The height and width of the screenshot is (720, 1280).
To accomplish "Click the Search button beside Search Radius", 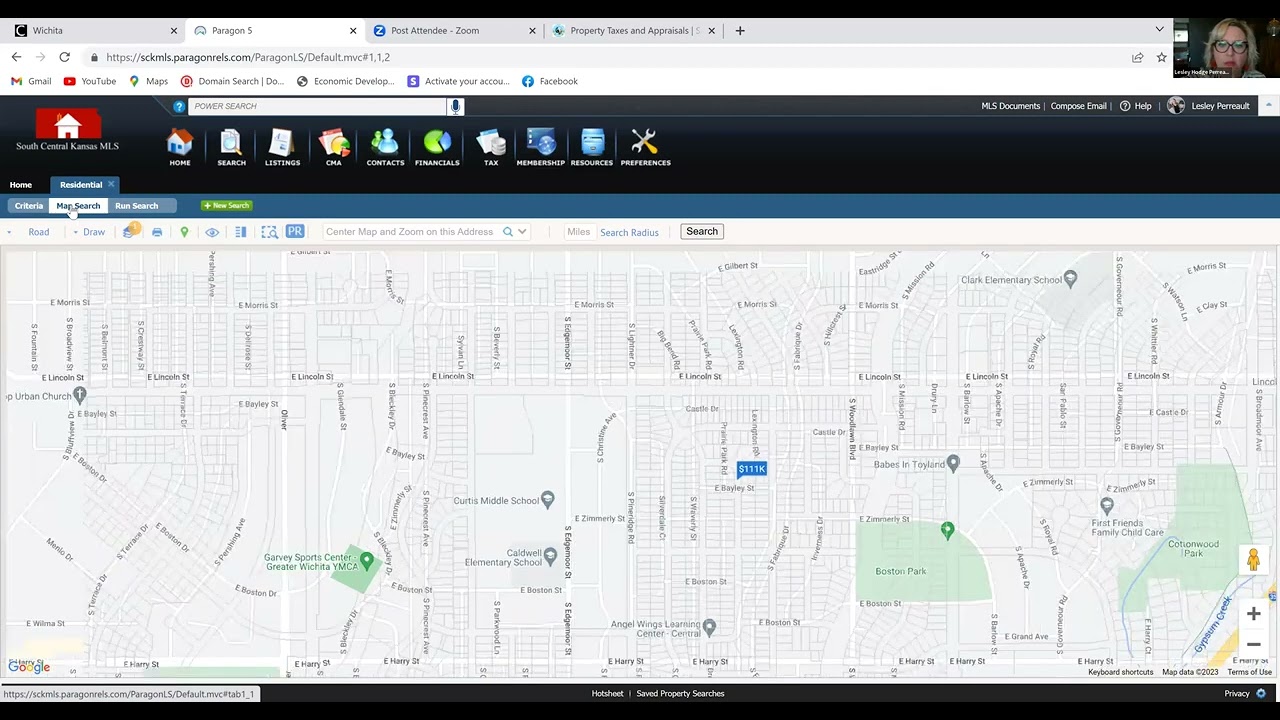I will 702,232.
